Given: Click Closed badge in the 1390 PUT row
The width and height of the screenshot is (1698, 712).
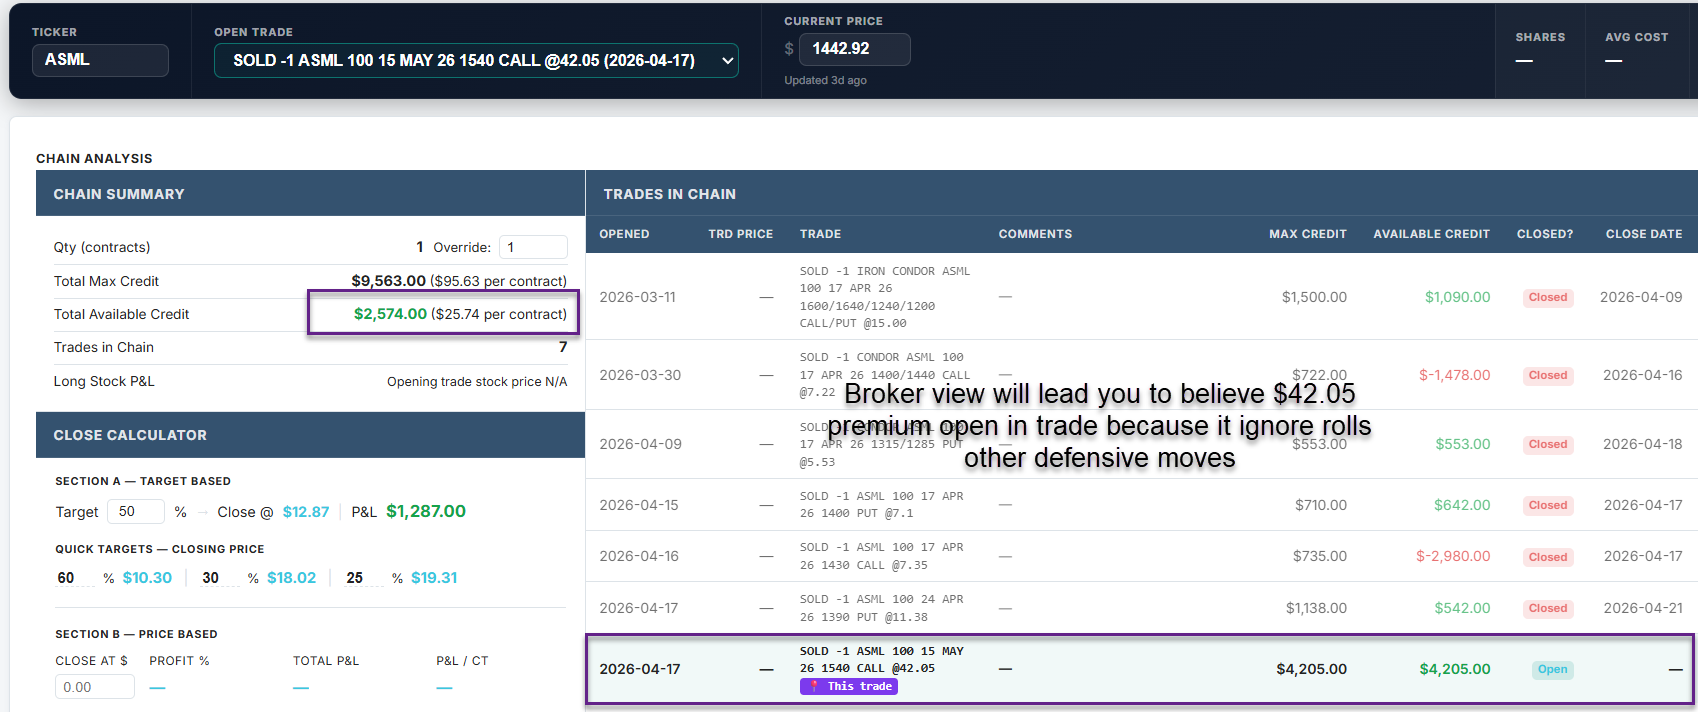Looking at the screenshot, I should click(x=1548, y=609).
